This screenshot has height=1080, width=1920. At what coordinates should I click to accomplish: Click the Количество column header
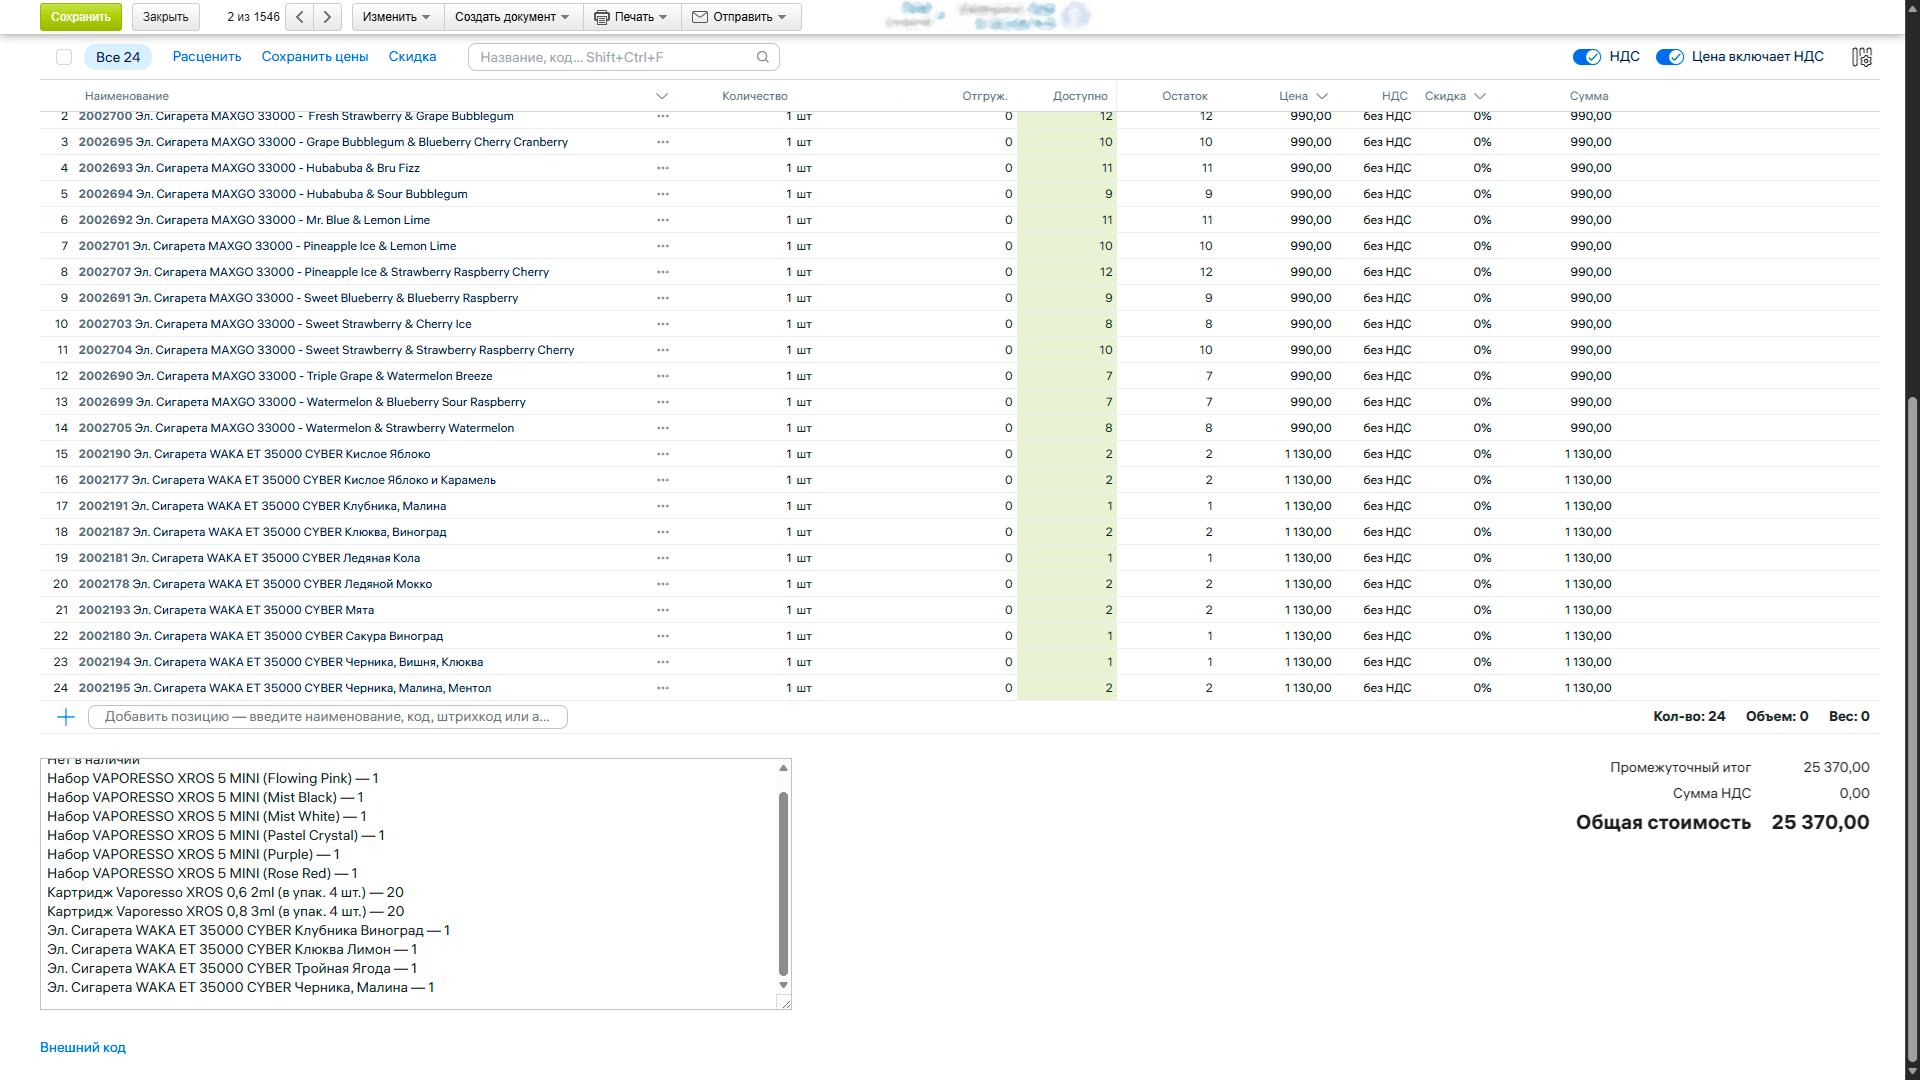pos(755,96)
